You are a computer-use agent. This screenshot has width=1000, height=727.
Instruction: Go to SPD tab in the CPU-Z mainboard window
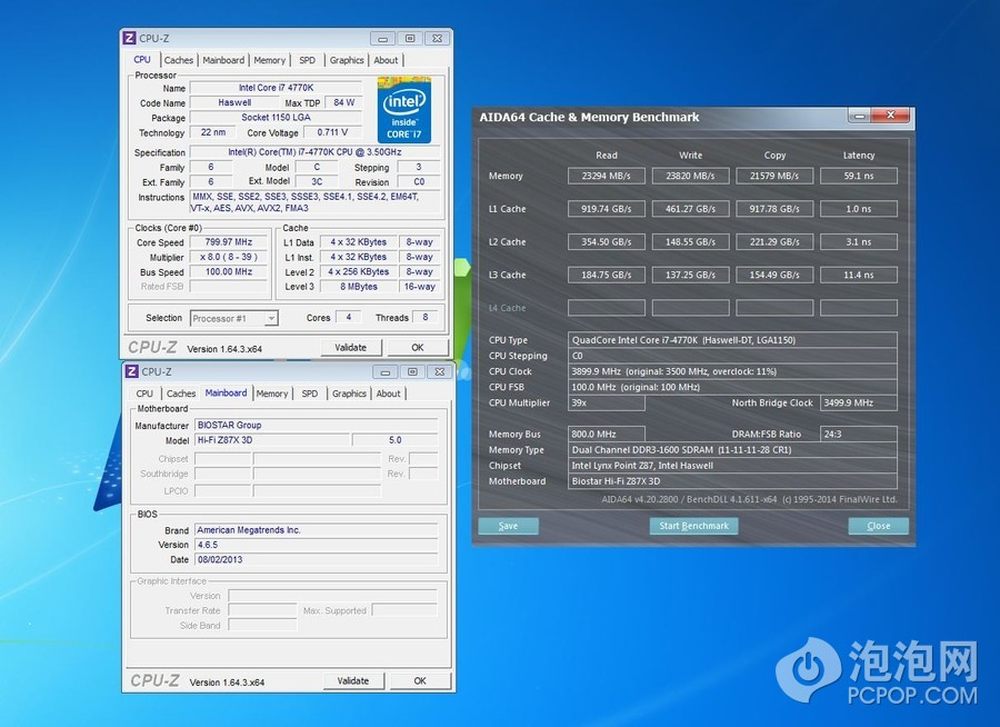pyautogui.click(x=310, y=393)
